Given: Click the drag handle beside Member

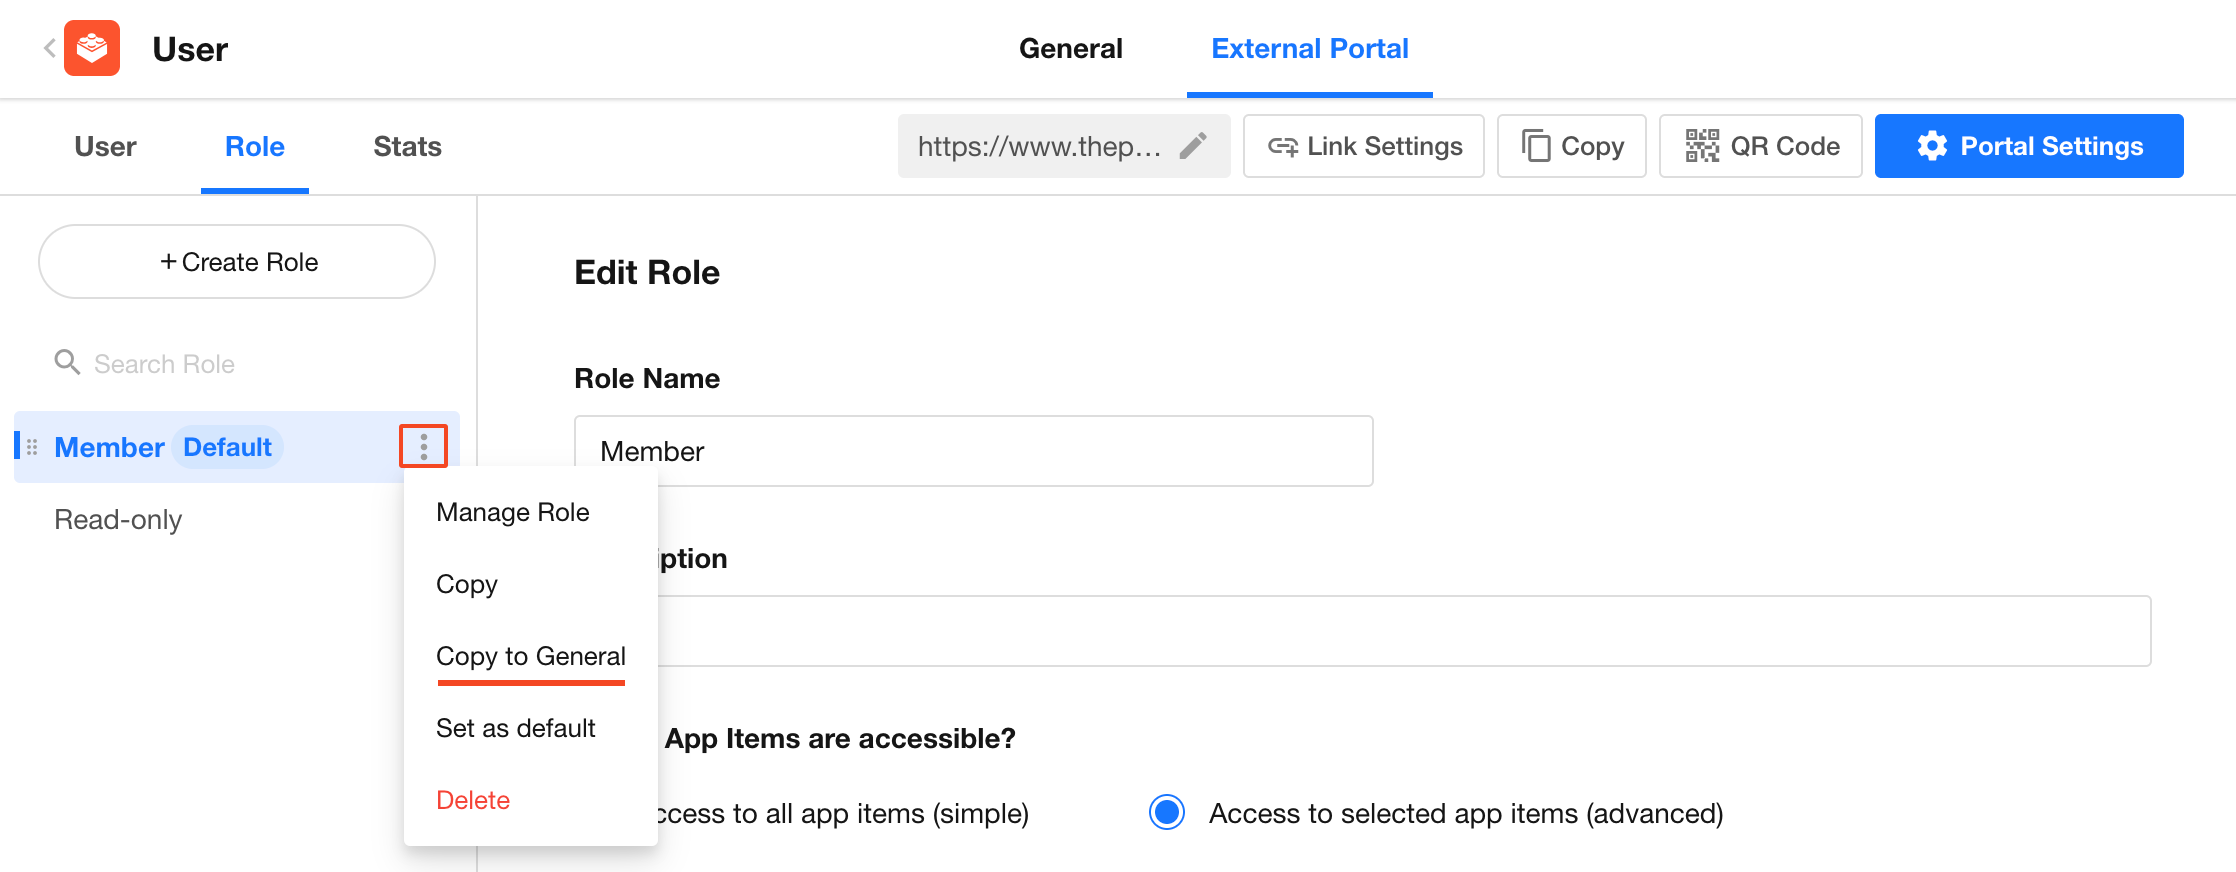Looking at the screenshot, I should pyautogui.click(x=32, y=447).
